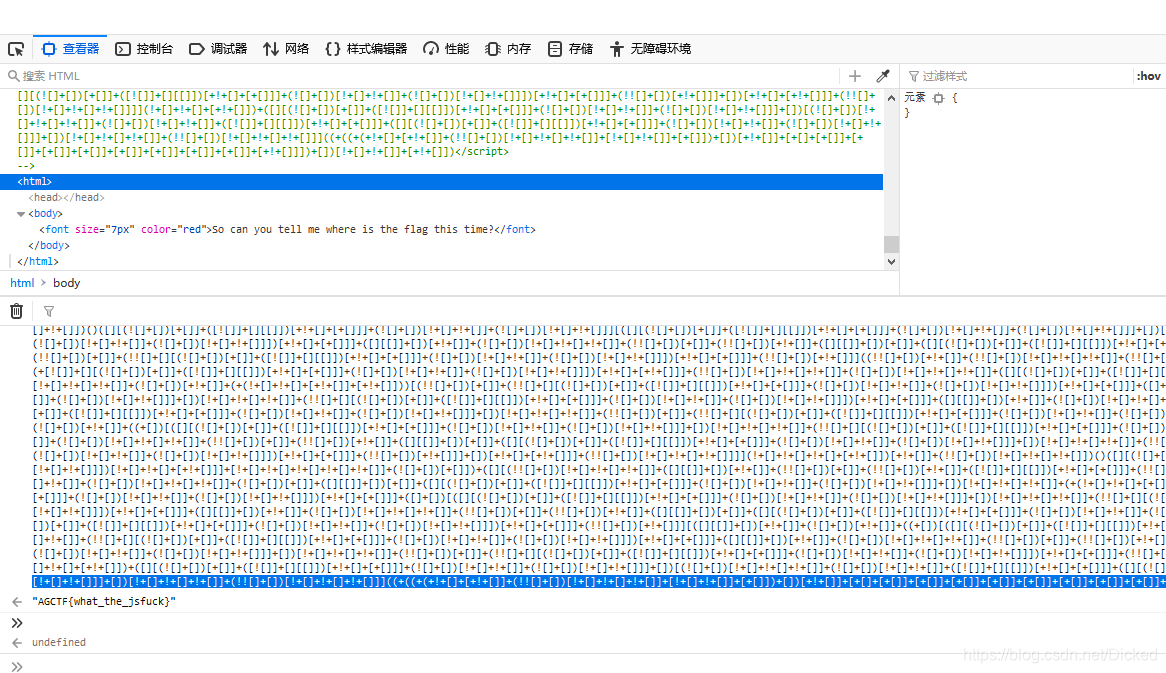The width and height of the screenshot is (1166, 673).
Task: Click the Storage database icon
Action: (555, 49)
